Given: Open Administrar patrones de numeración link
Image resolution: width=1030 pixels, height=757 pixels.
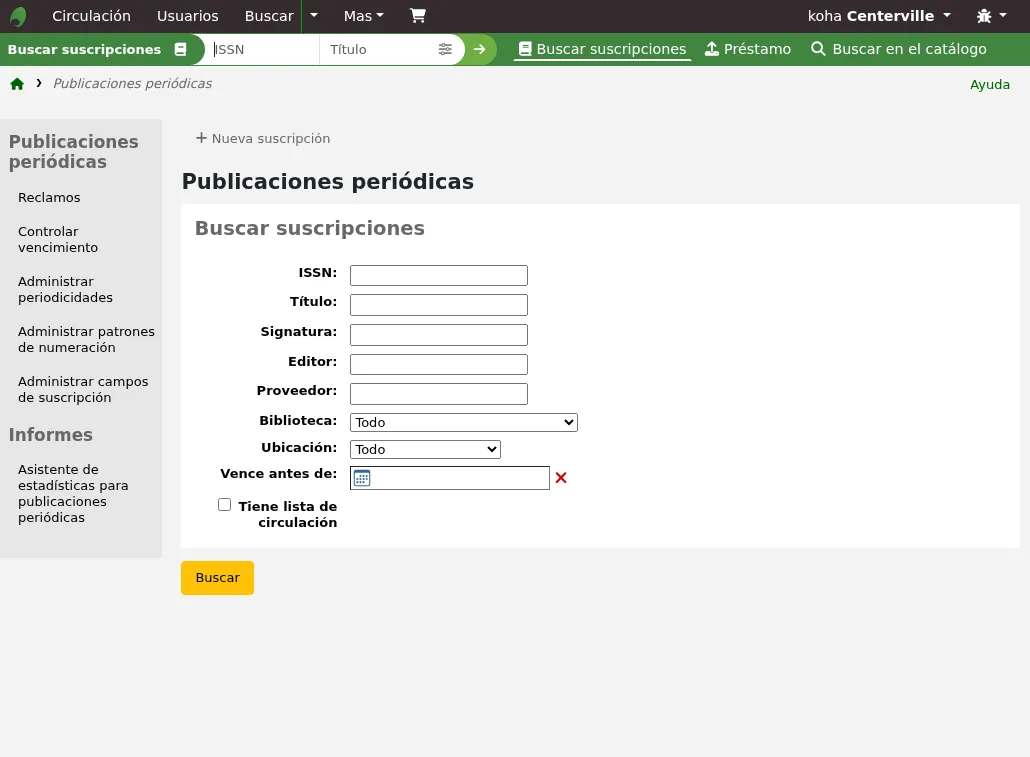Looking at the screenshot, I should (x=86, y=339).
